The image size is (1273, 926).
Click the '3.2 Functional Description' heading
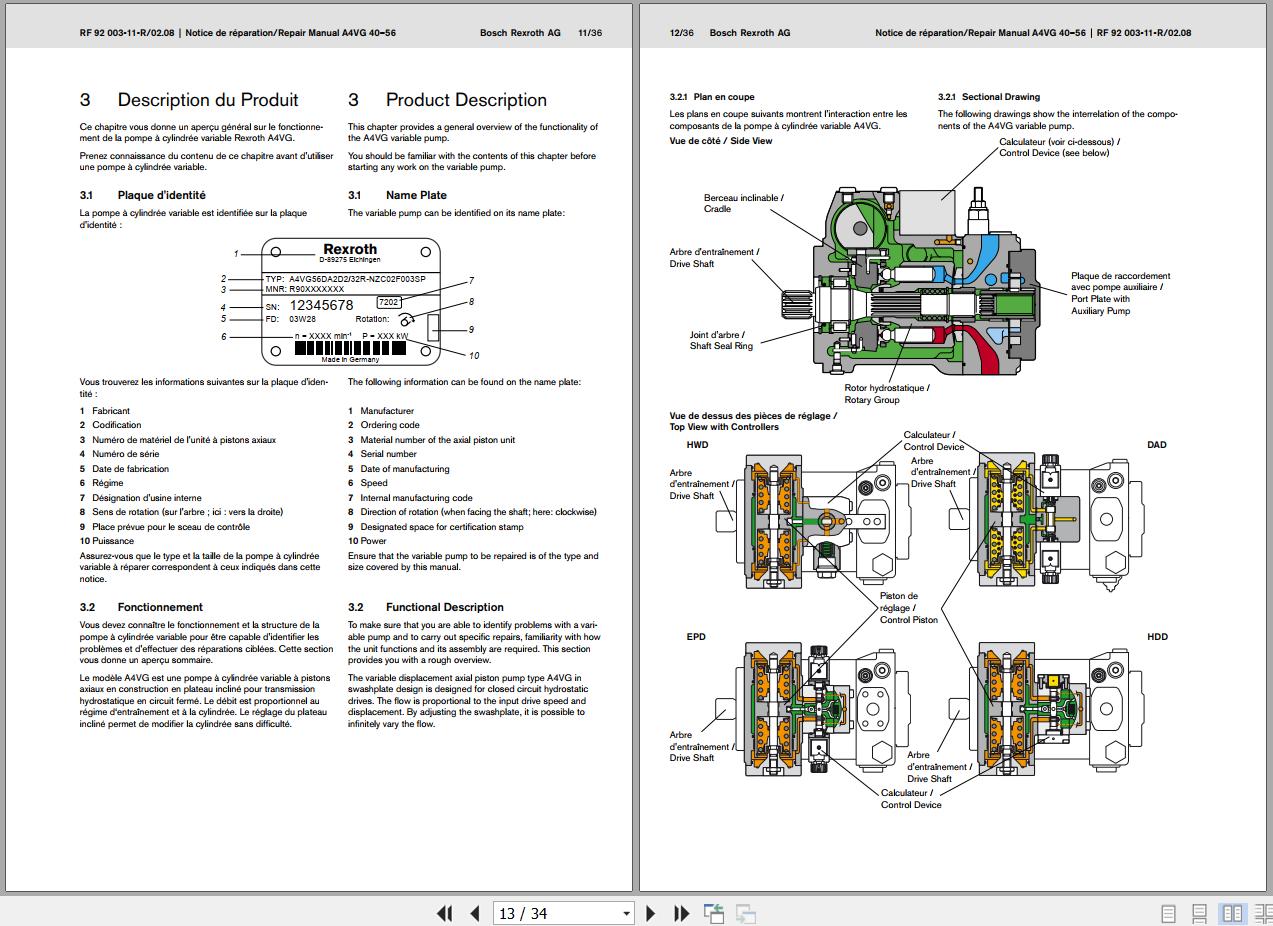[426, 607]
